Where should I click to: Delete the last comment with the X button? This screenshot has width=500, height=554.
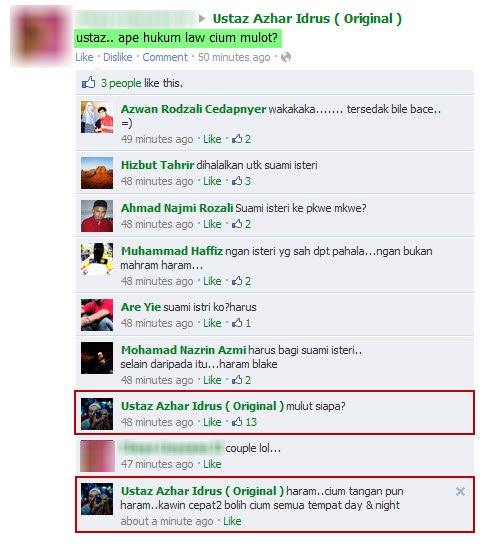click(460, 491)
